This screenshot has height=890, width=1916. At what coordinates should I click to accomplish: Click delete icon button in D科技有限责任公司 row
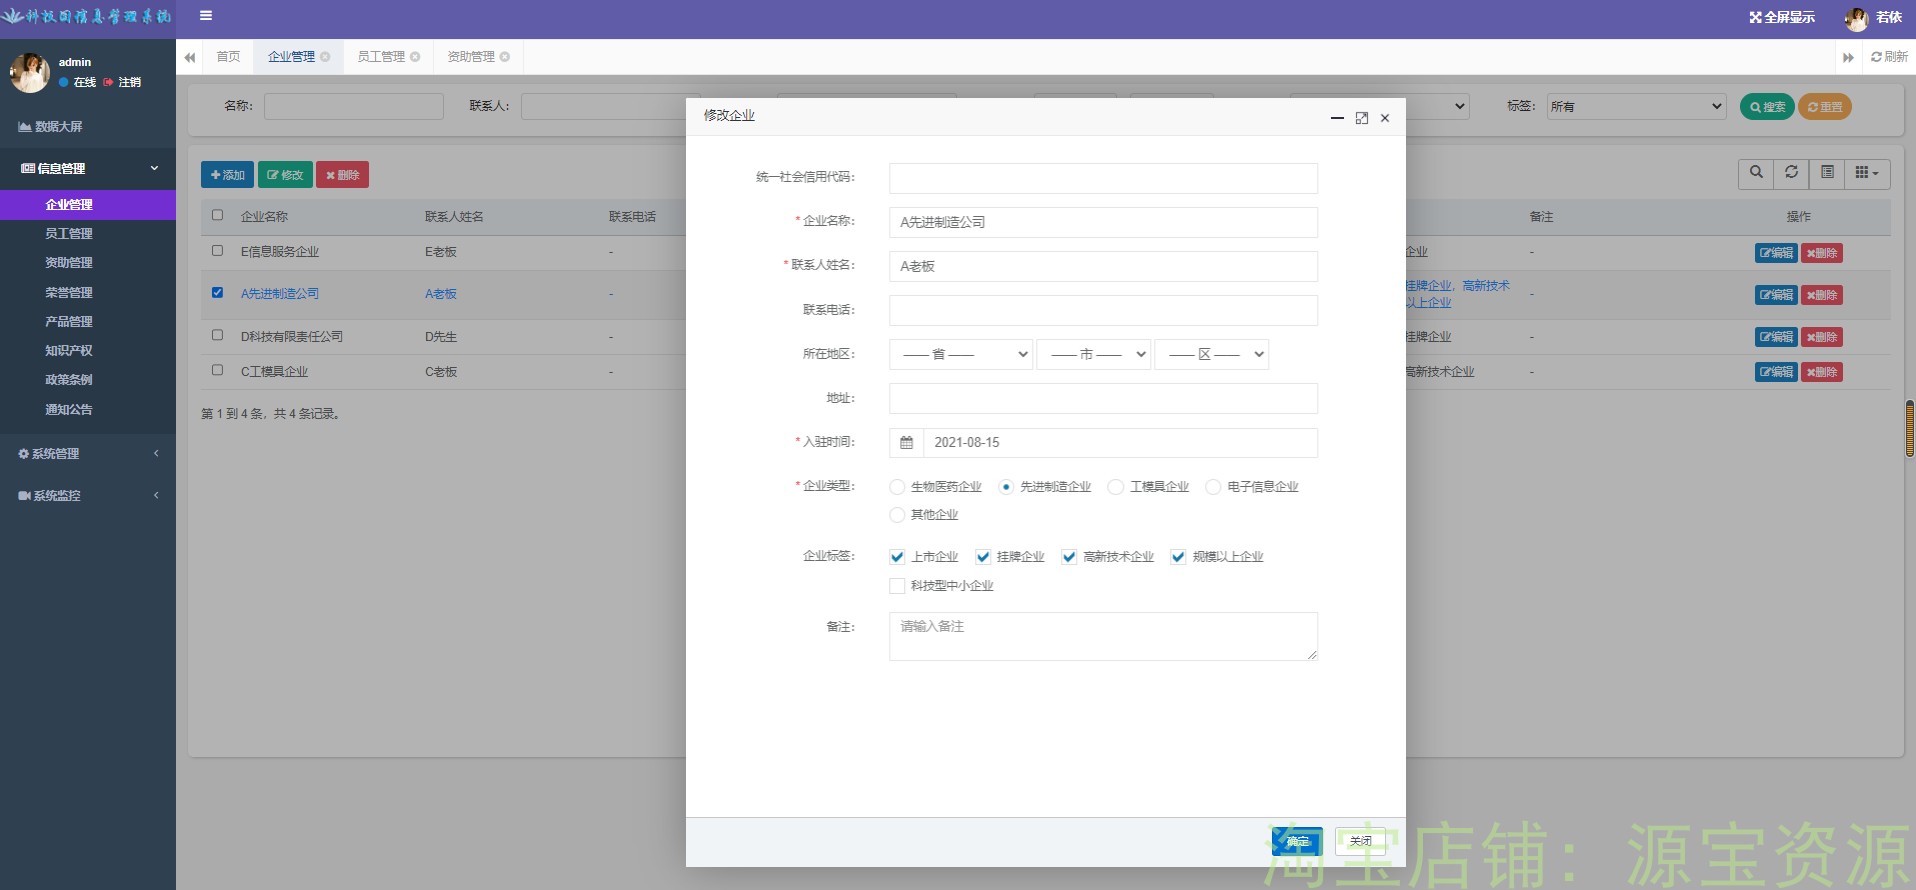1822,337
